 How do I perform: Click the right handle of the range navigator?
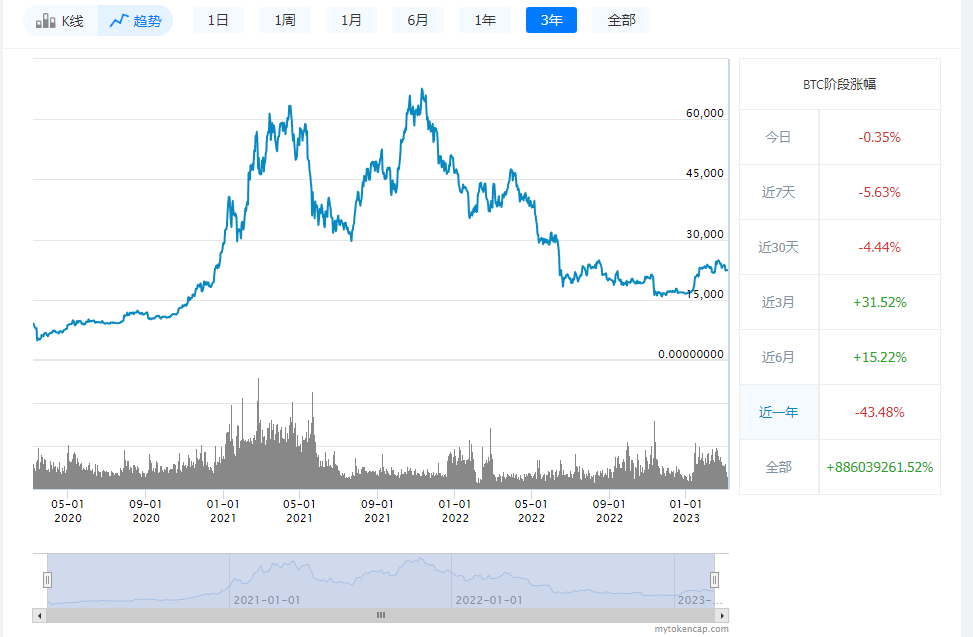click(x=714, y=579)
